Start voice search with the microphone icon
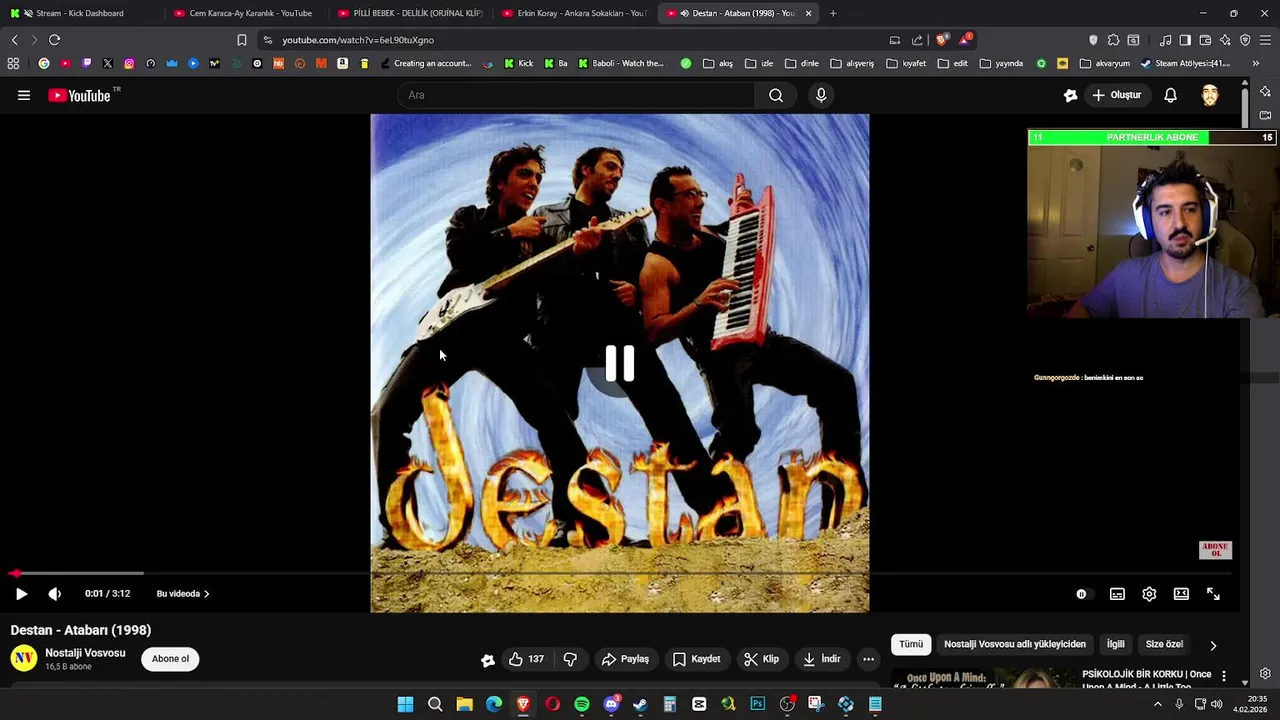This screenshot has height=720, width=1280. [821, 95]
